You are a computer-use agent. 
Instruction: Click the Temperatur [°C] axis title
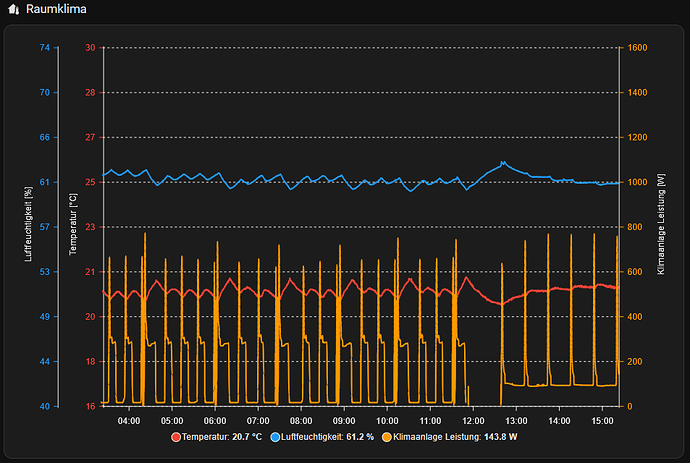pos(73,224)
